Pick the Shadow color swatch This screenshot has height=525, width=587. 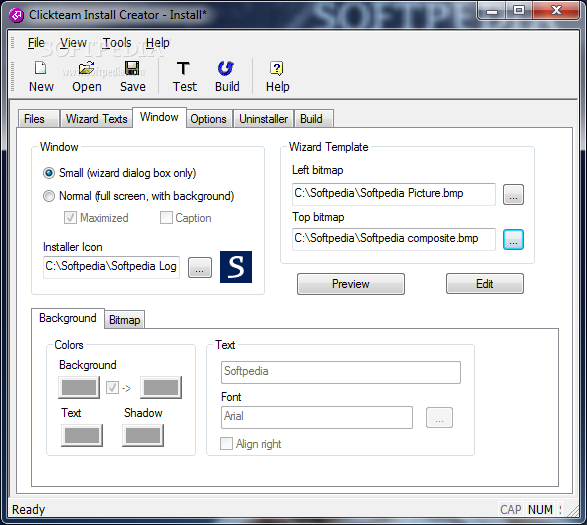(143, 436)
